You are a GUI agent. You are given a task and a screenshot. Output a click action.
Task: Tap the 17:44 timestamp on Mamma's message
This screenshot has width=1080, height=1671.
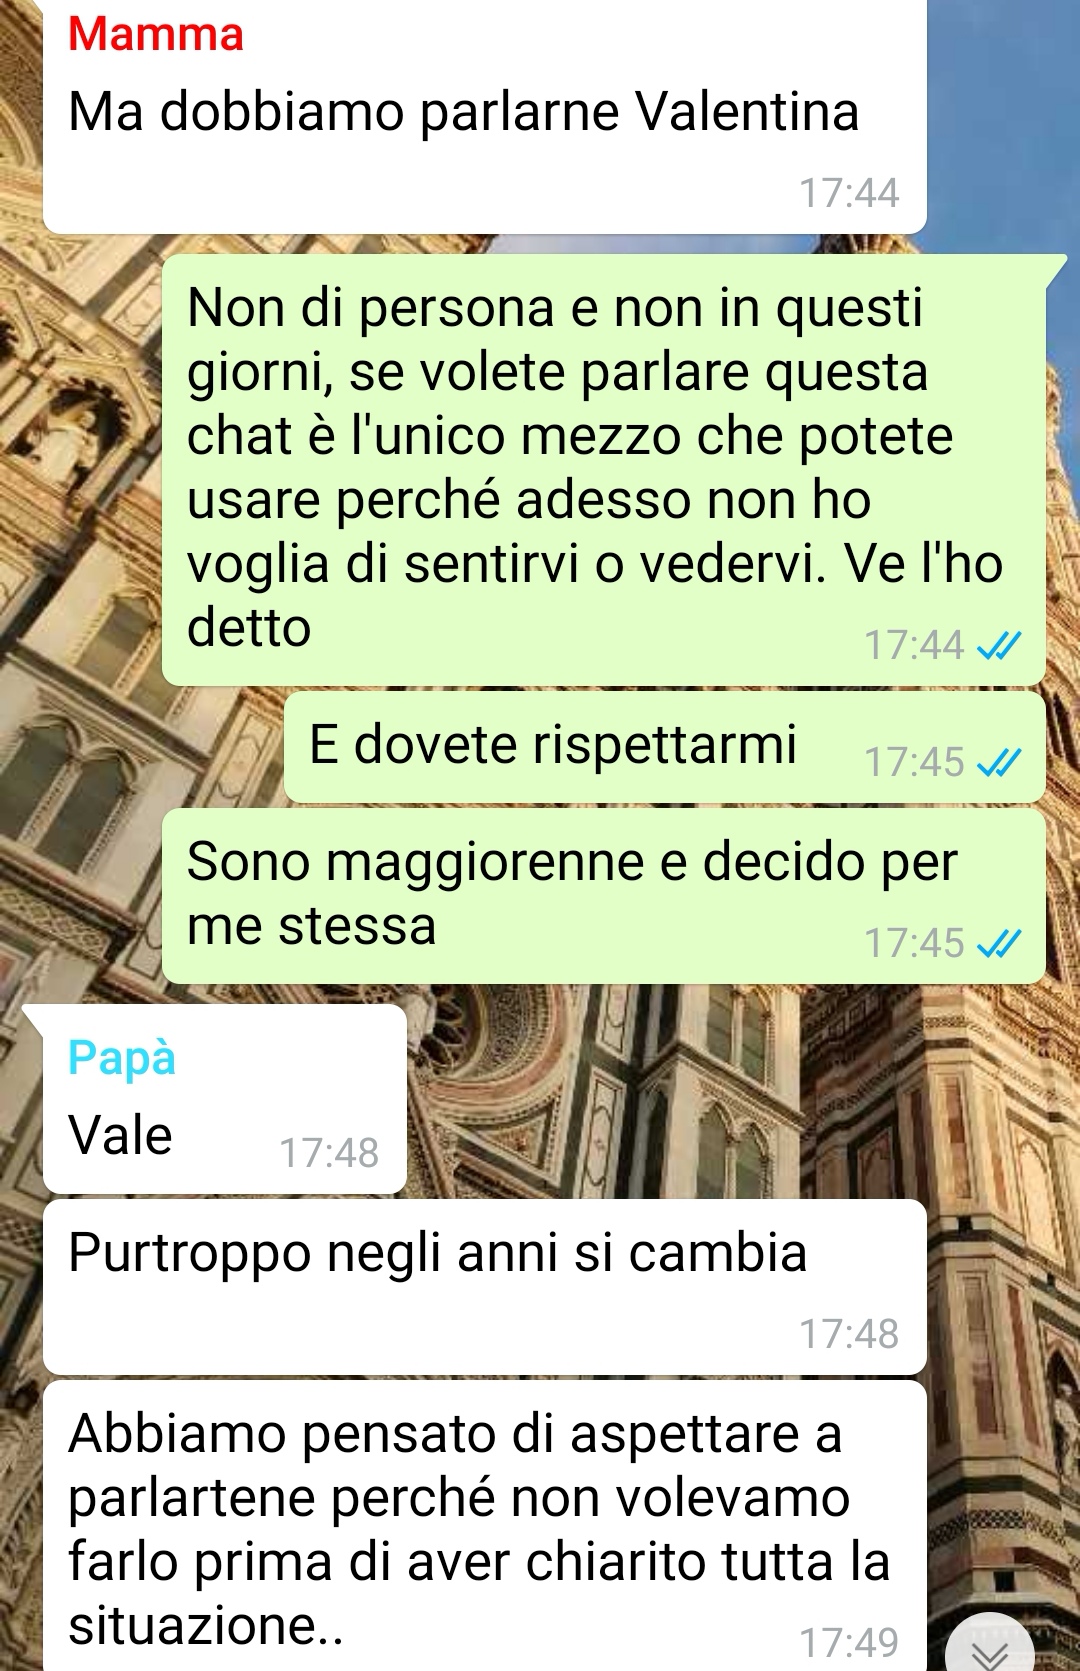click(849, 193)
